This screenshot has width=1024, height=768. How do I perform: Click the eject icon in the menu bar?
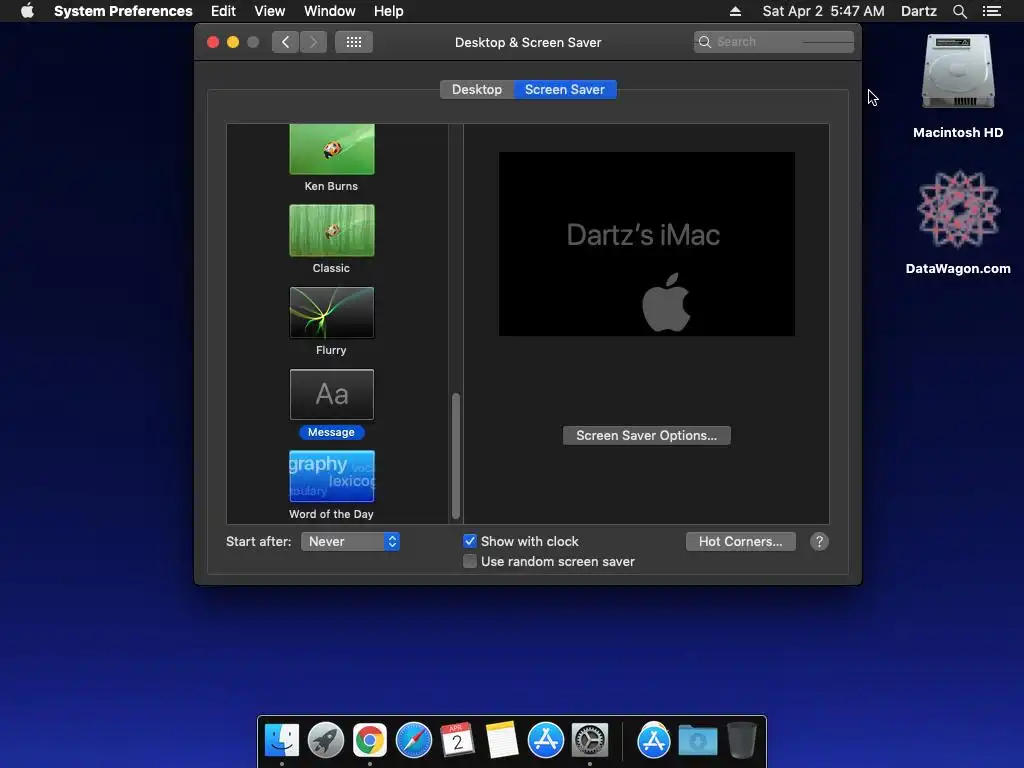735,11
